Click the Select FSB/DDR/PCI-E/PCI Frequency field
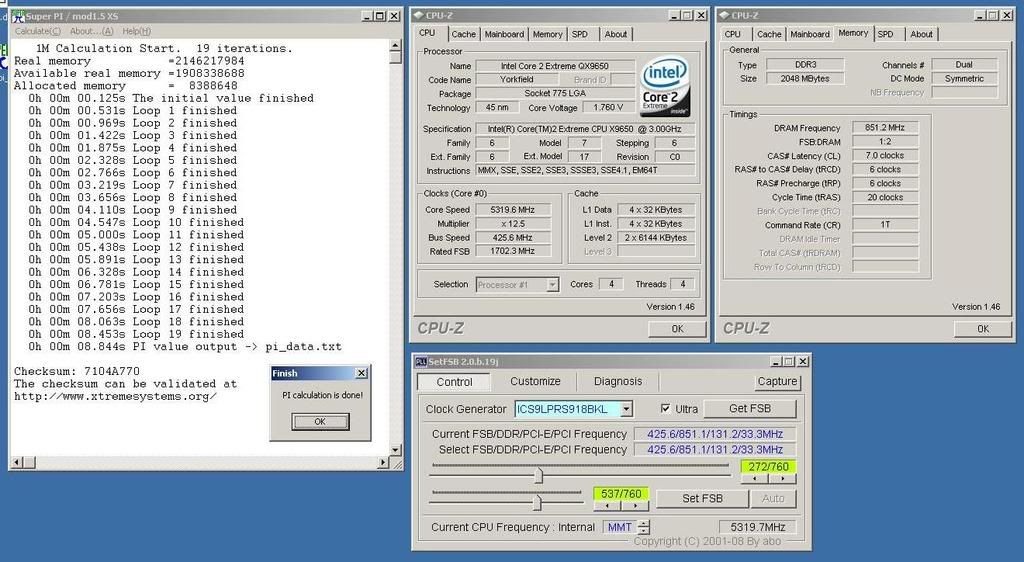The width and height of the screenshot is (1024, 562). [x=714, y=450]
